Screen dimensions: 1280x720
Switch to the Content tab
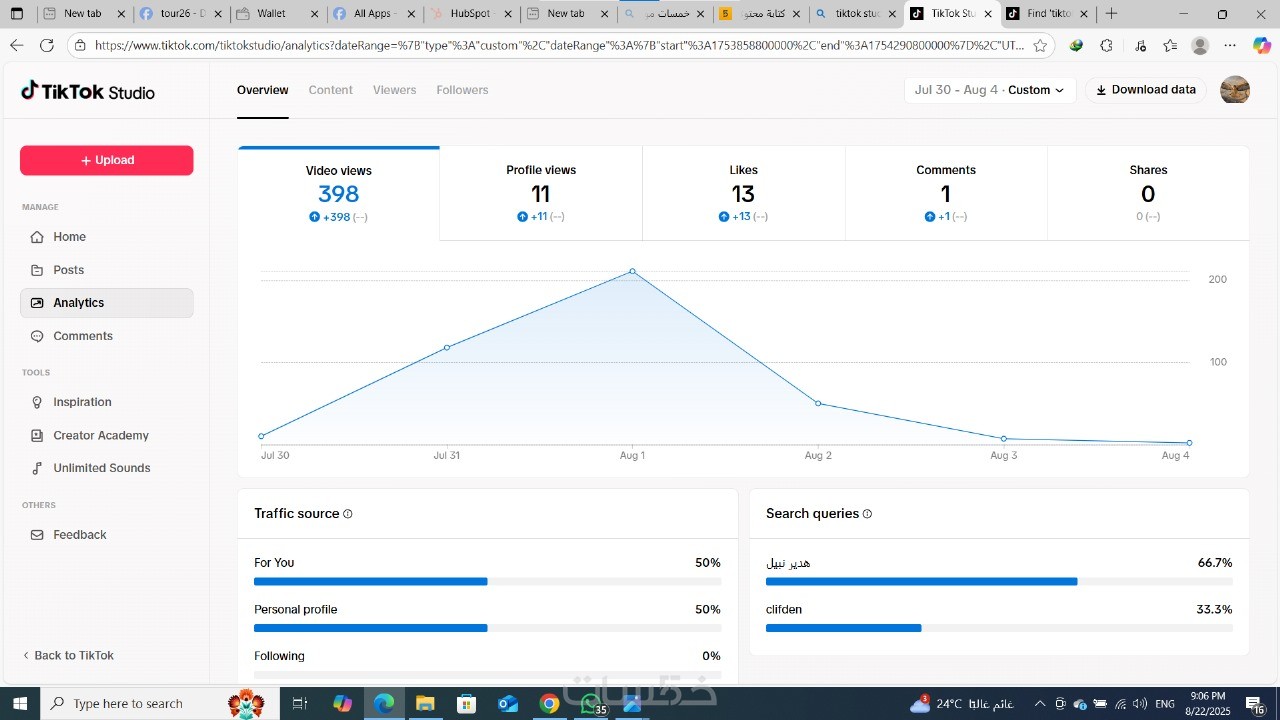(x=330, y=90)
